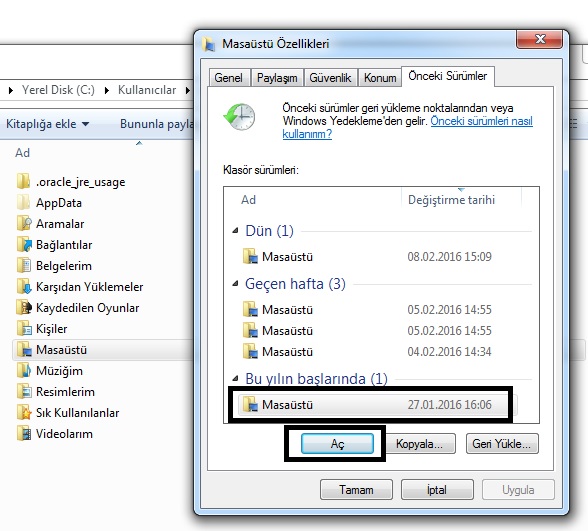The image size is (588, 531).
Task: Select the .oracle_jre_usage folder icon
Action: click(x=23, y=182)
